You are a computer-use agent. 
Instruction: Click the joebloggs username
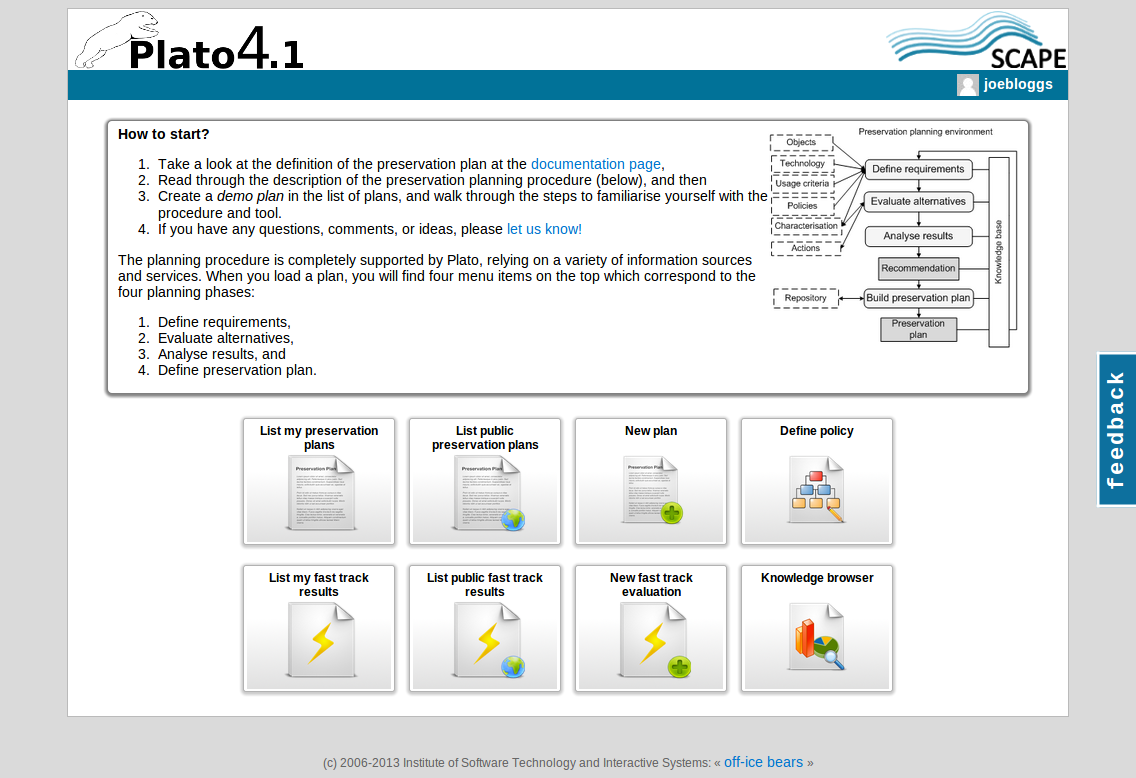tap(1018, 85)
